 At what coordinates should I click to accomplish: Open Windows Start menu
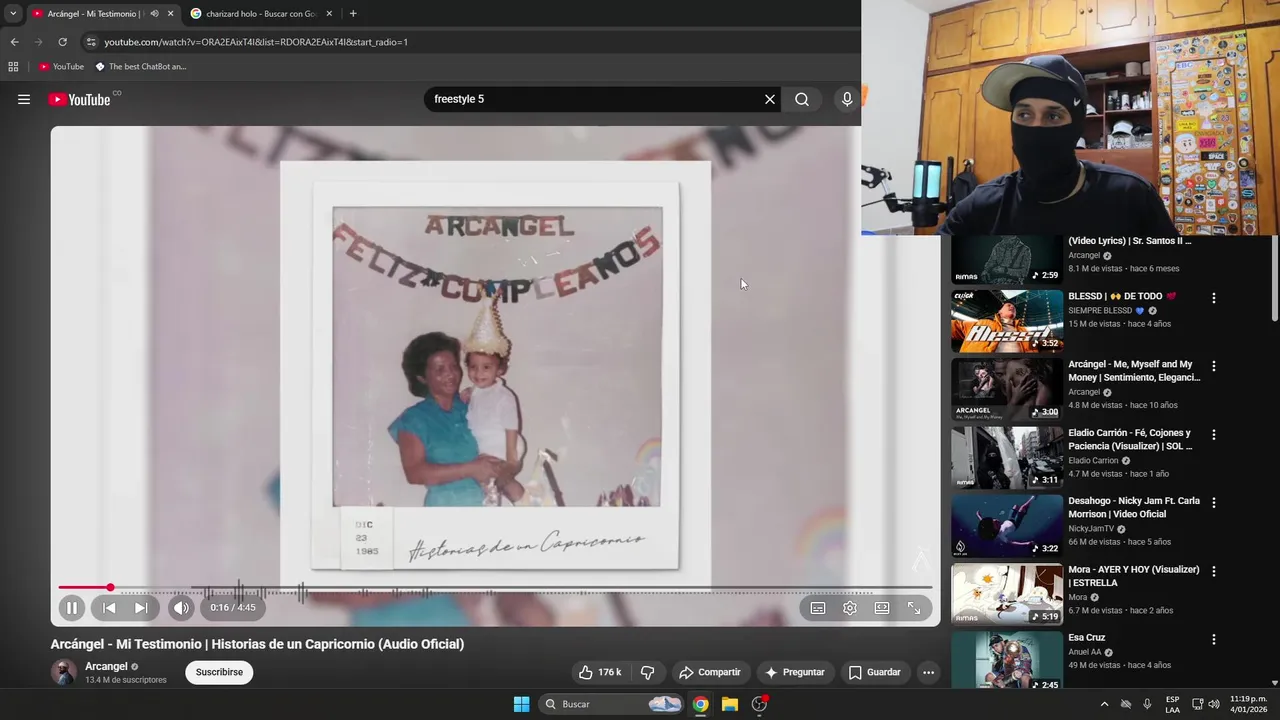pyautogui.click(x=521, y=704)
